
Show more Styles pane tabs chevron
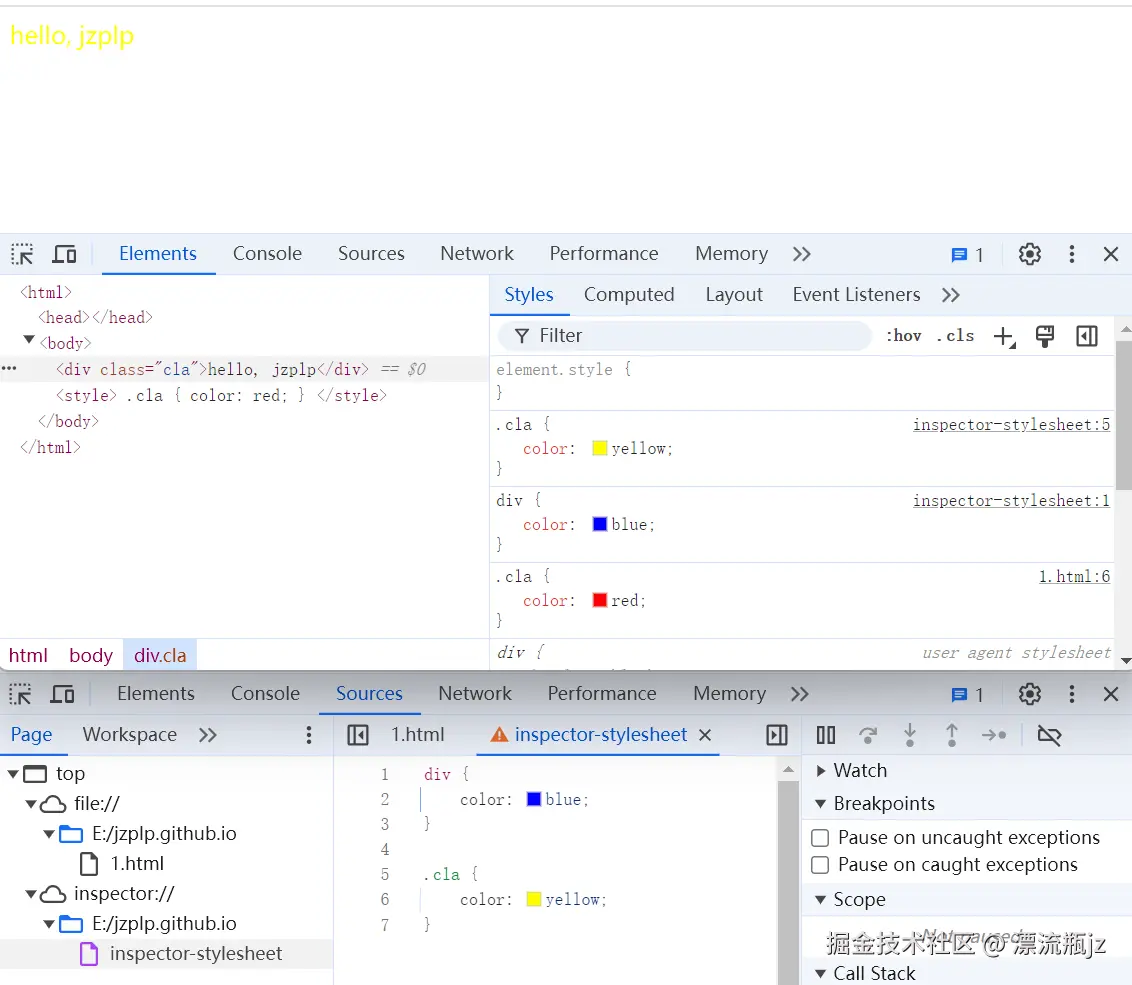click(951, 295)
